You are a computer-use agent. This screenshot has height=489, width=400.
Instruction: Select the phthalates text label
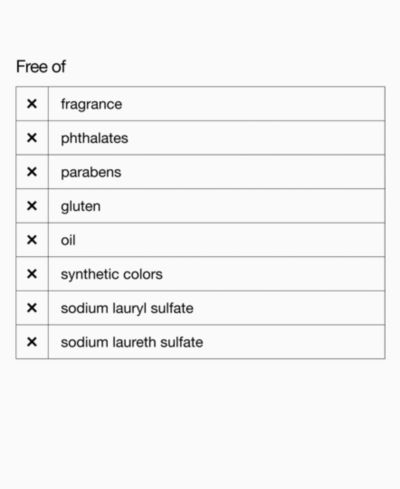tap(94, 138)
